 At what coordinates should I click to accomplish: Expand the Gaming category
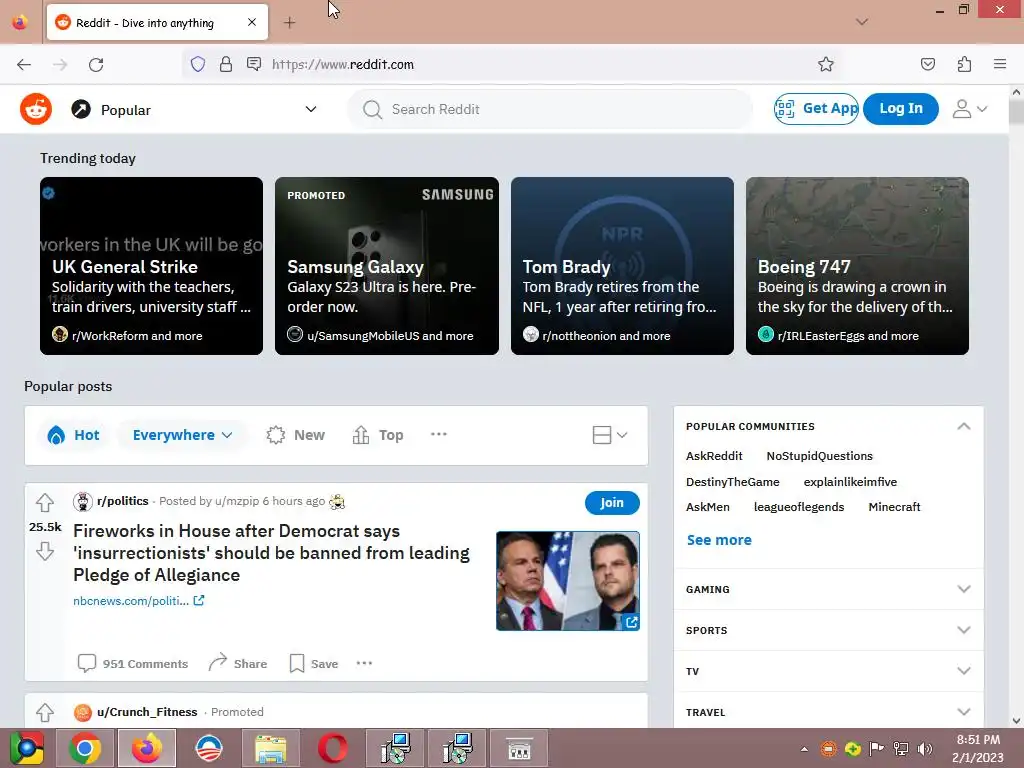pos(828,589)
